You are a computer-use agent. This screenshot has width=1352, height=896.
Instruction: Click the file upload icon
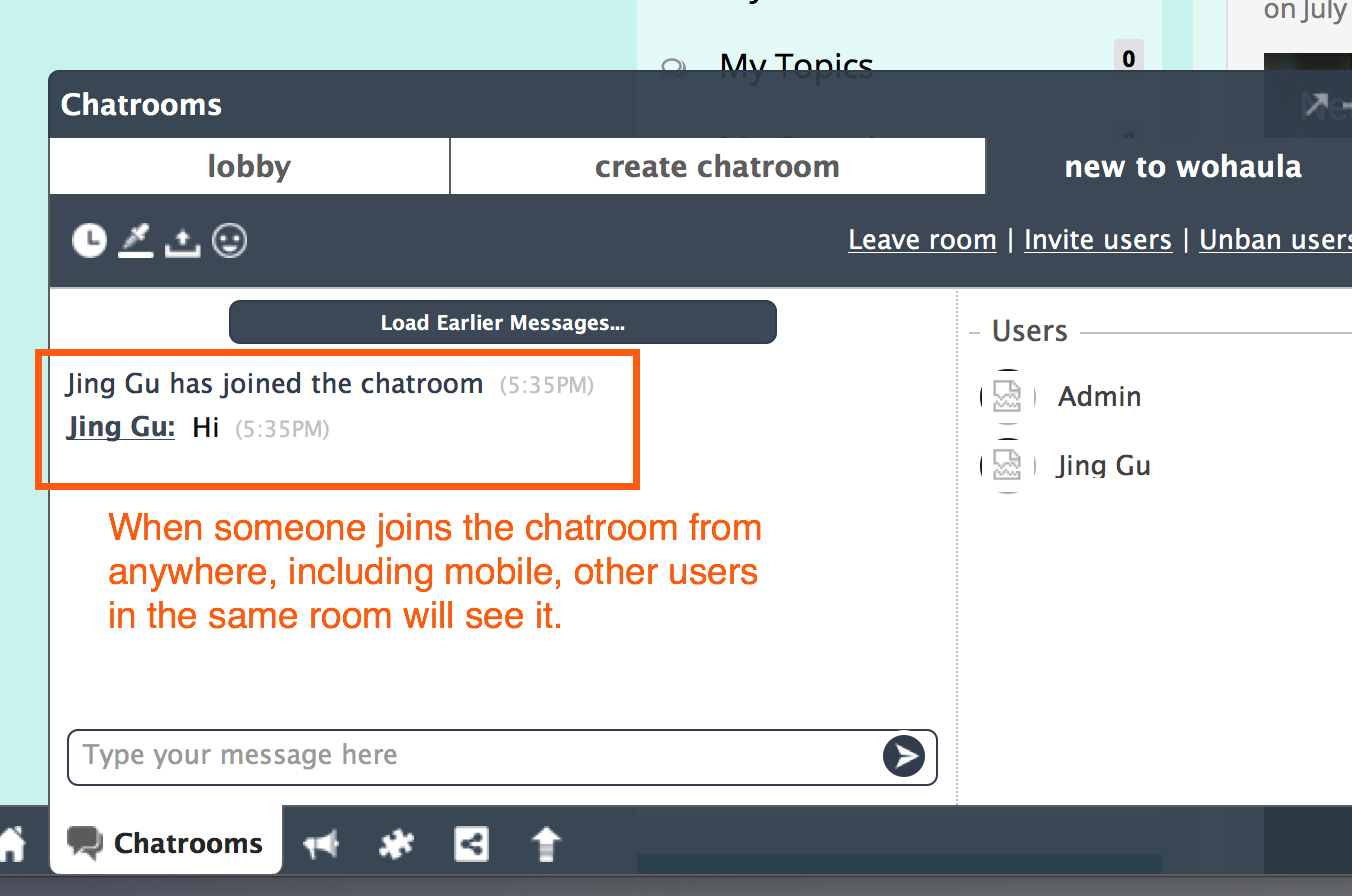pyautogui.click(x=183, y=241)
